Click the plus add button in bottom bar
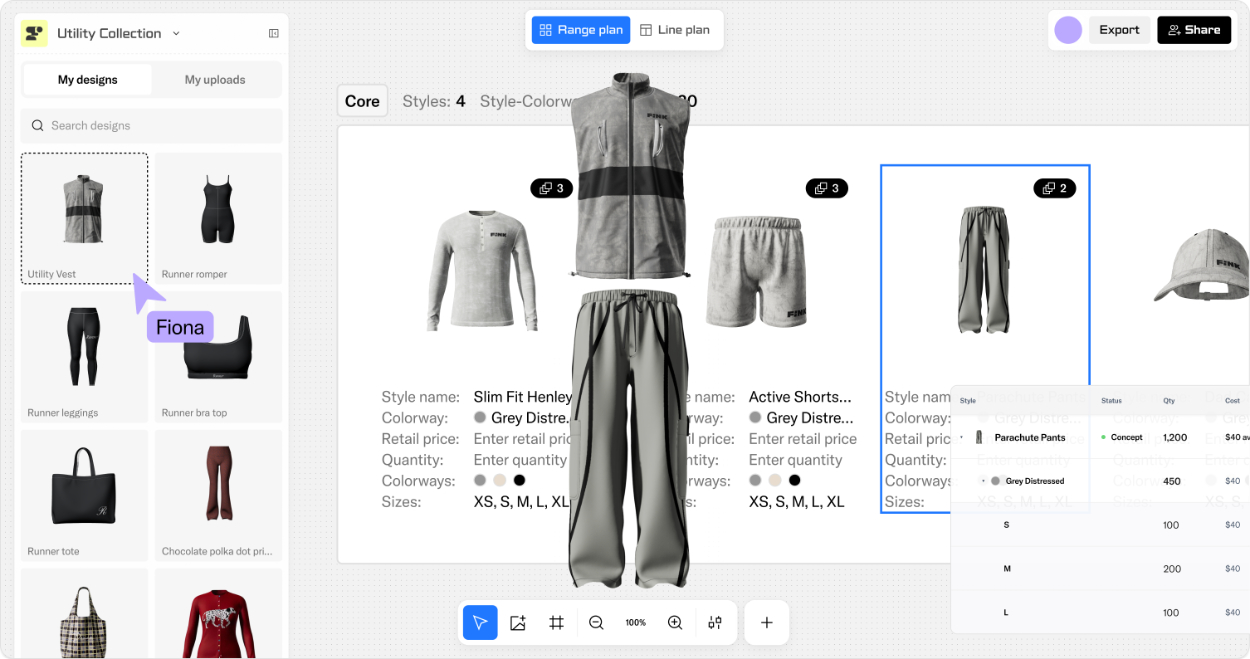 coord(767,622)
